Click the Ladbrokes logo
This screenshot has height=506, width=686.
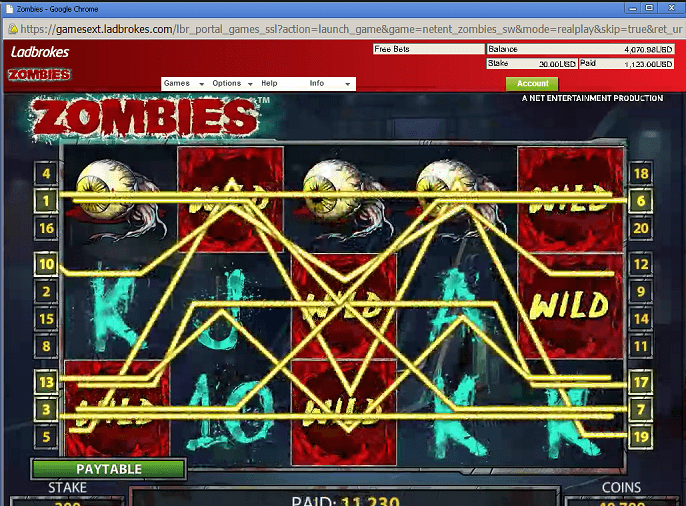click(40, 52)
